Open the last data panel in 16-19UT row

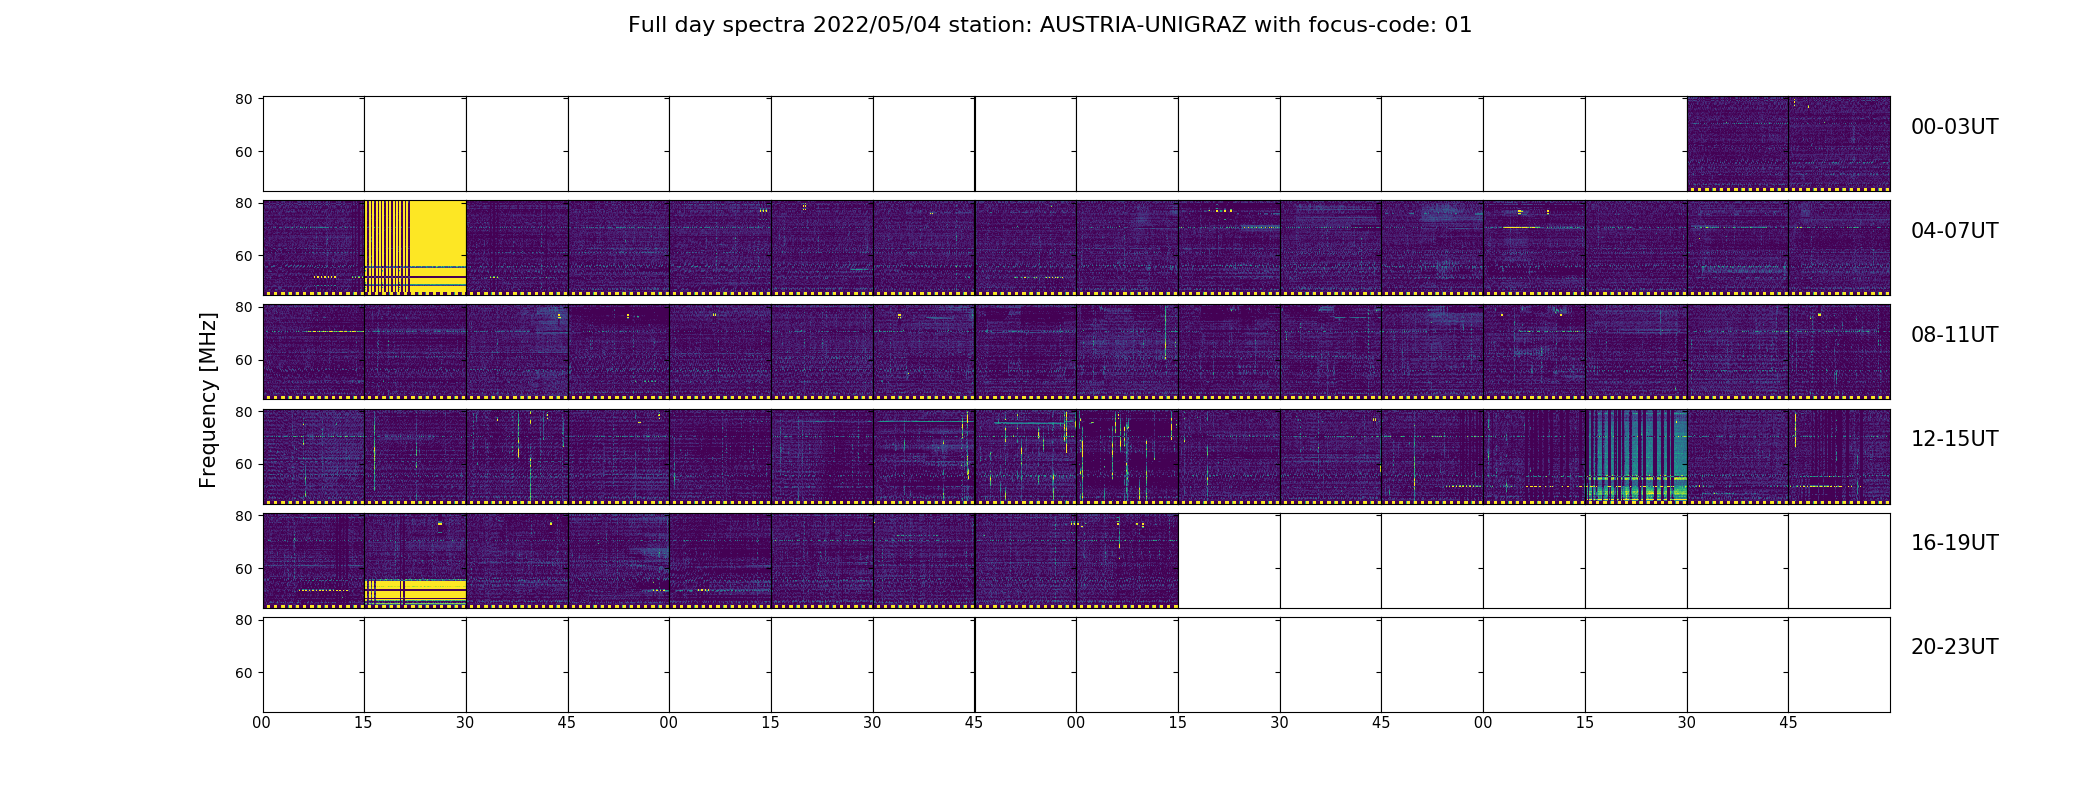[1127, 561]
